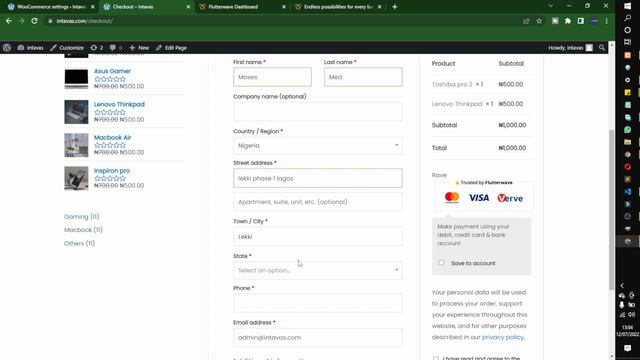Open notification center in taskbar
The width and height of the screenshot is (640, 360).
tap(628, 348)
